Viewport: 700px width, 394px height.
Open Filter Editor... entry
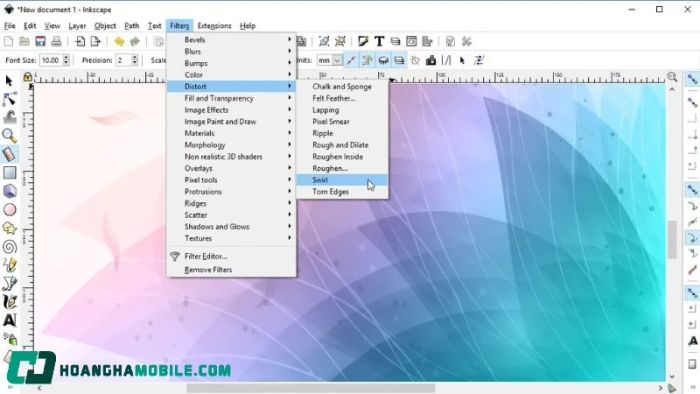click(231, 256)
